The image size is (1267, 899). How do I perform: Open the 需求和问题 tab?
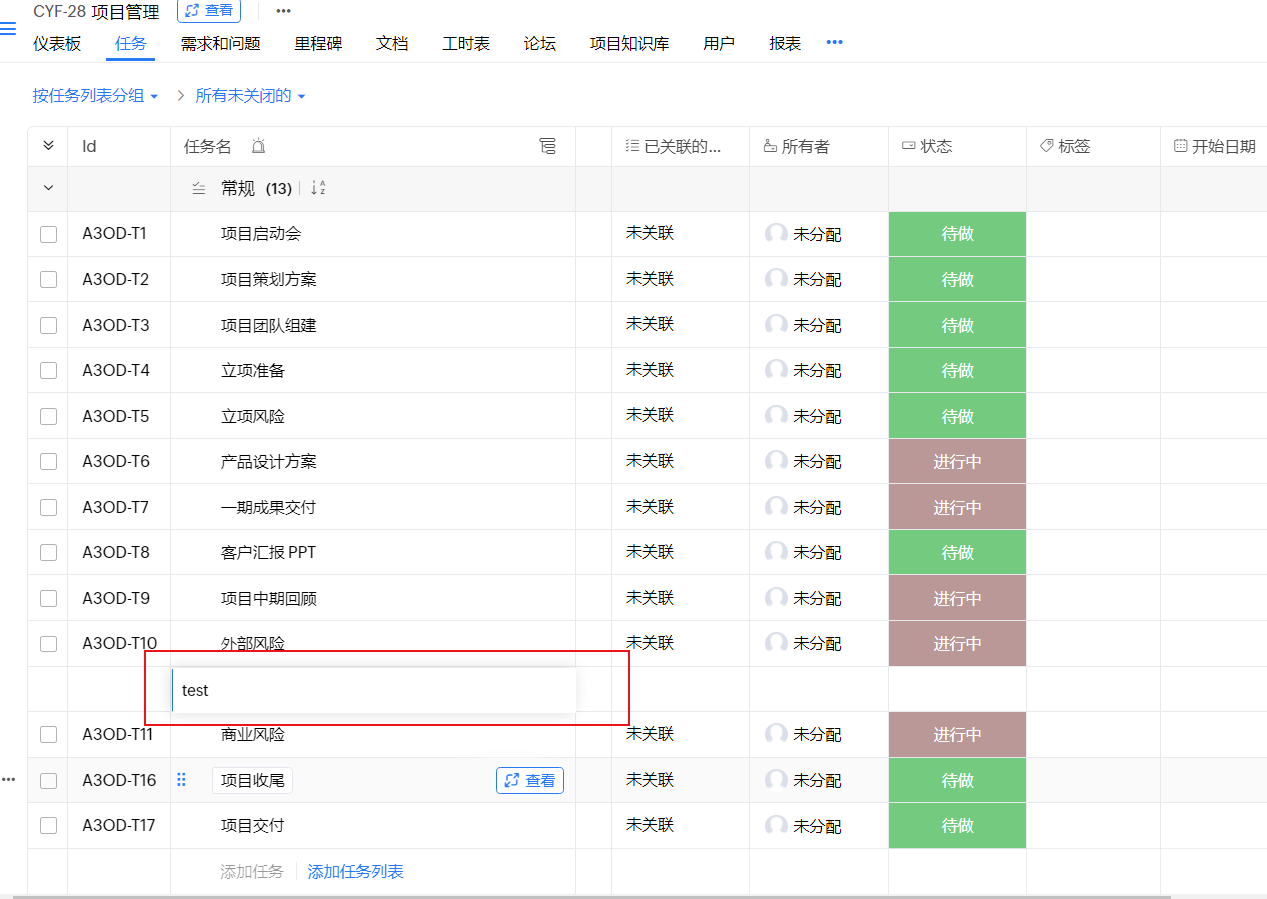(x=220, y=43)
